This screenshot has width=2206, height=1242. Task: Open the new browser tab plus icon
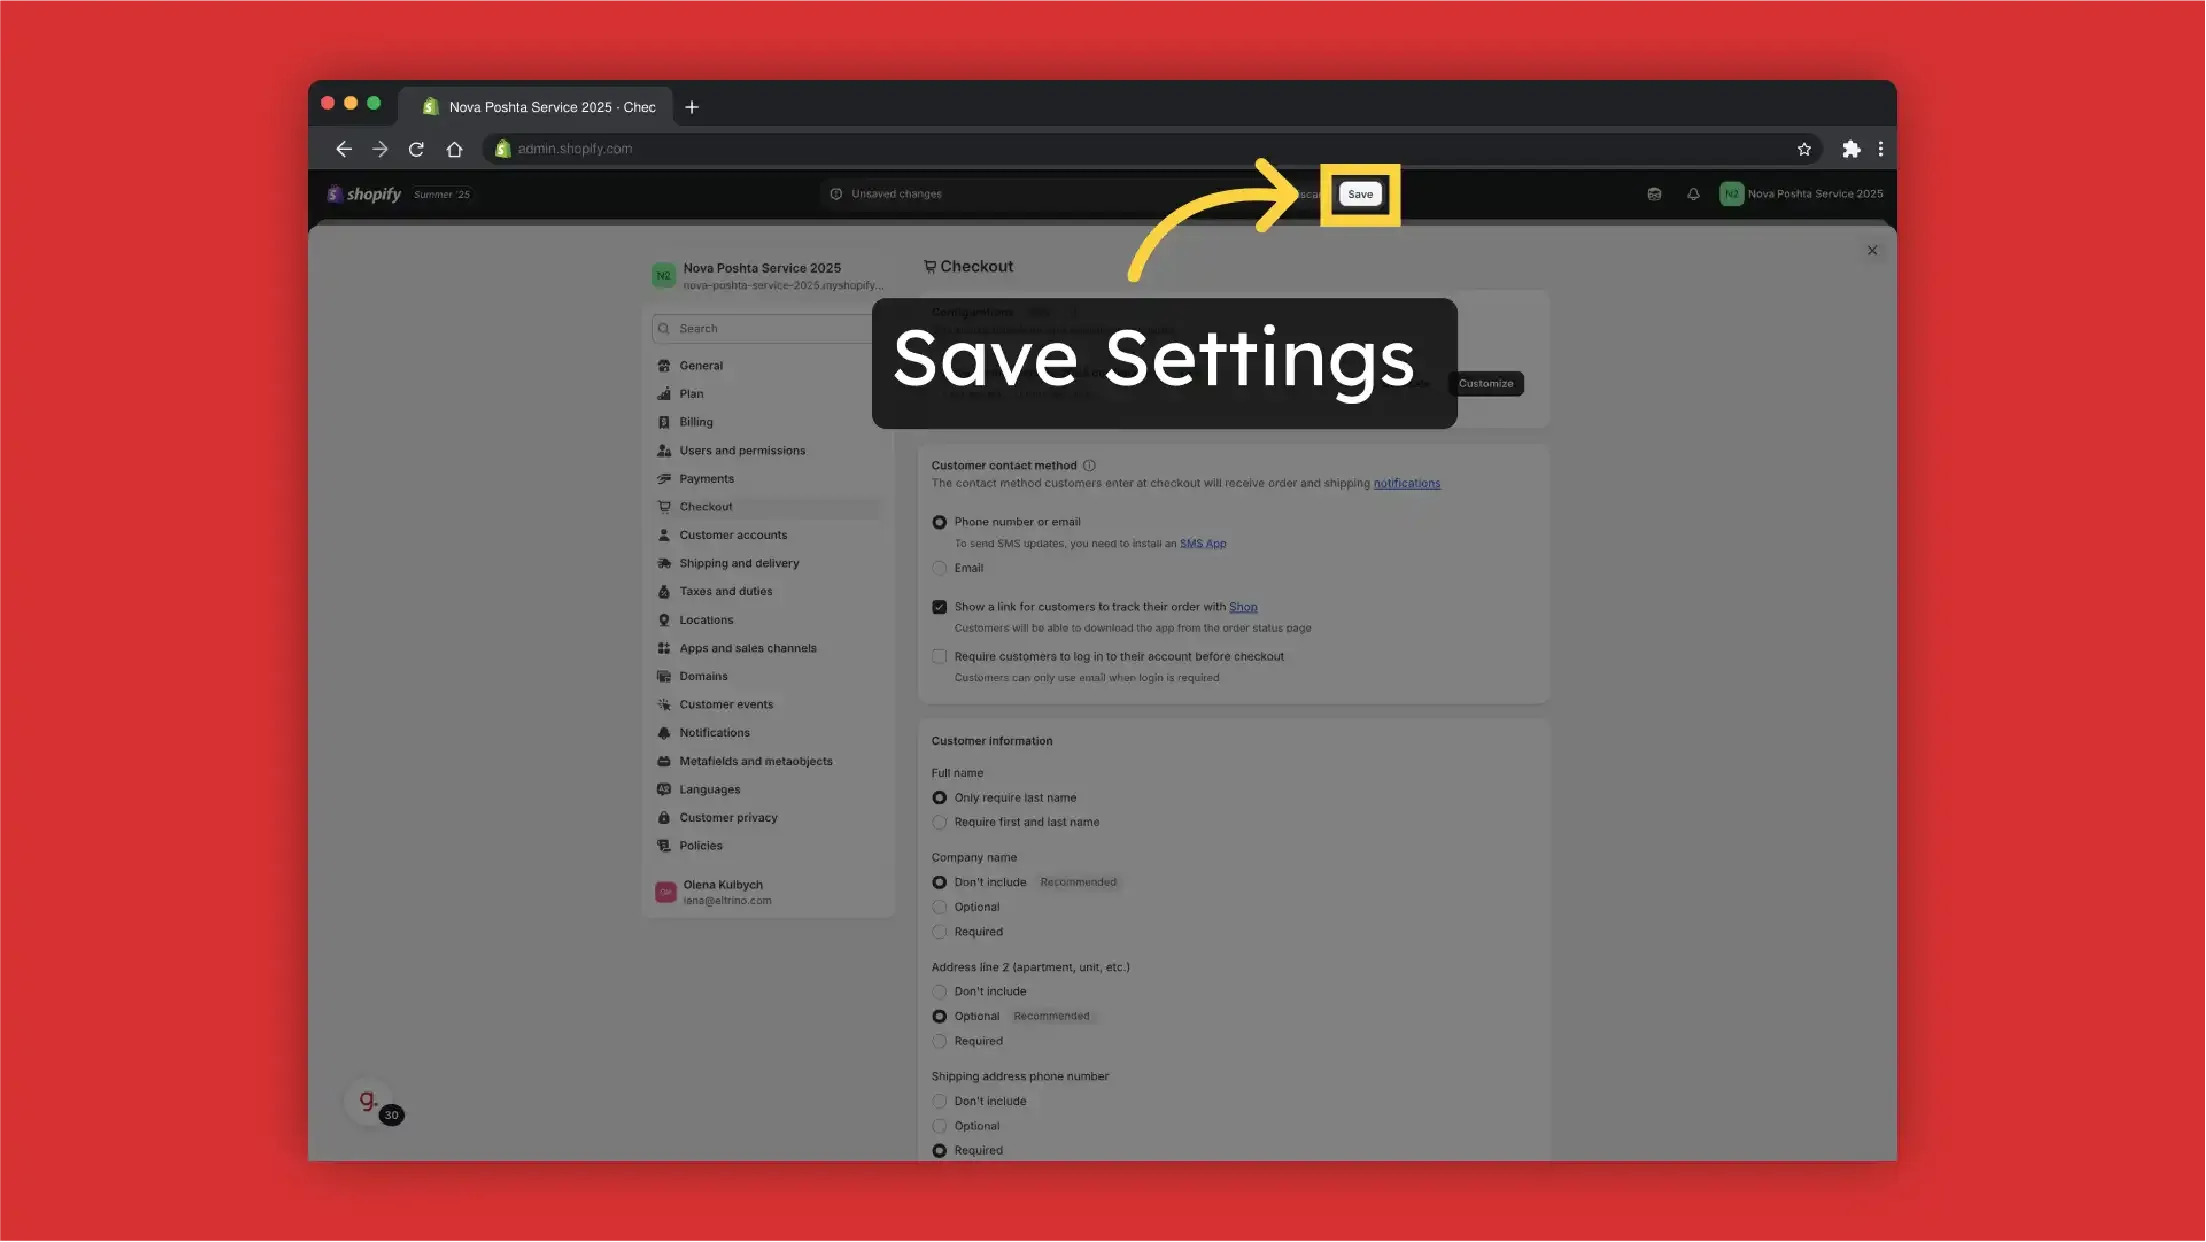(691, 107)
